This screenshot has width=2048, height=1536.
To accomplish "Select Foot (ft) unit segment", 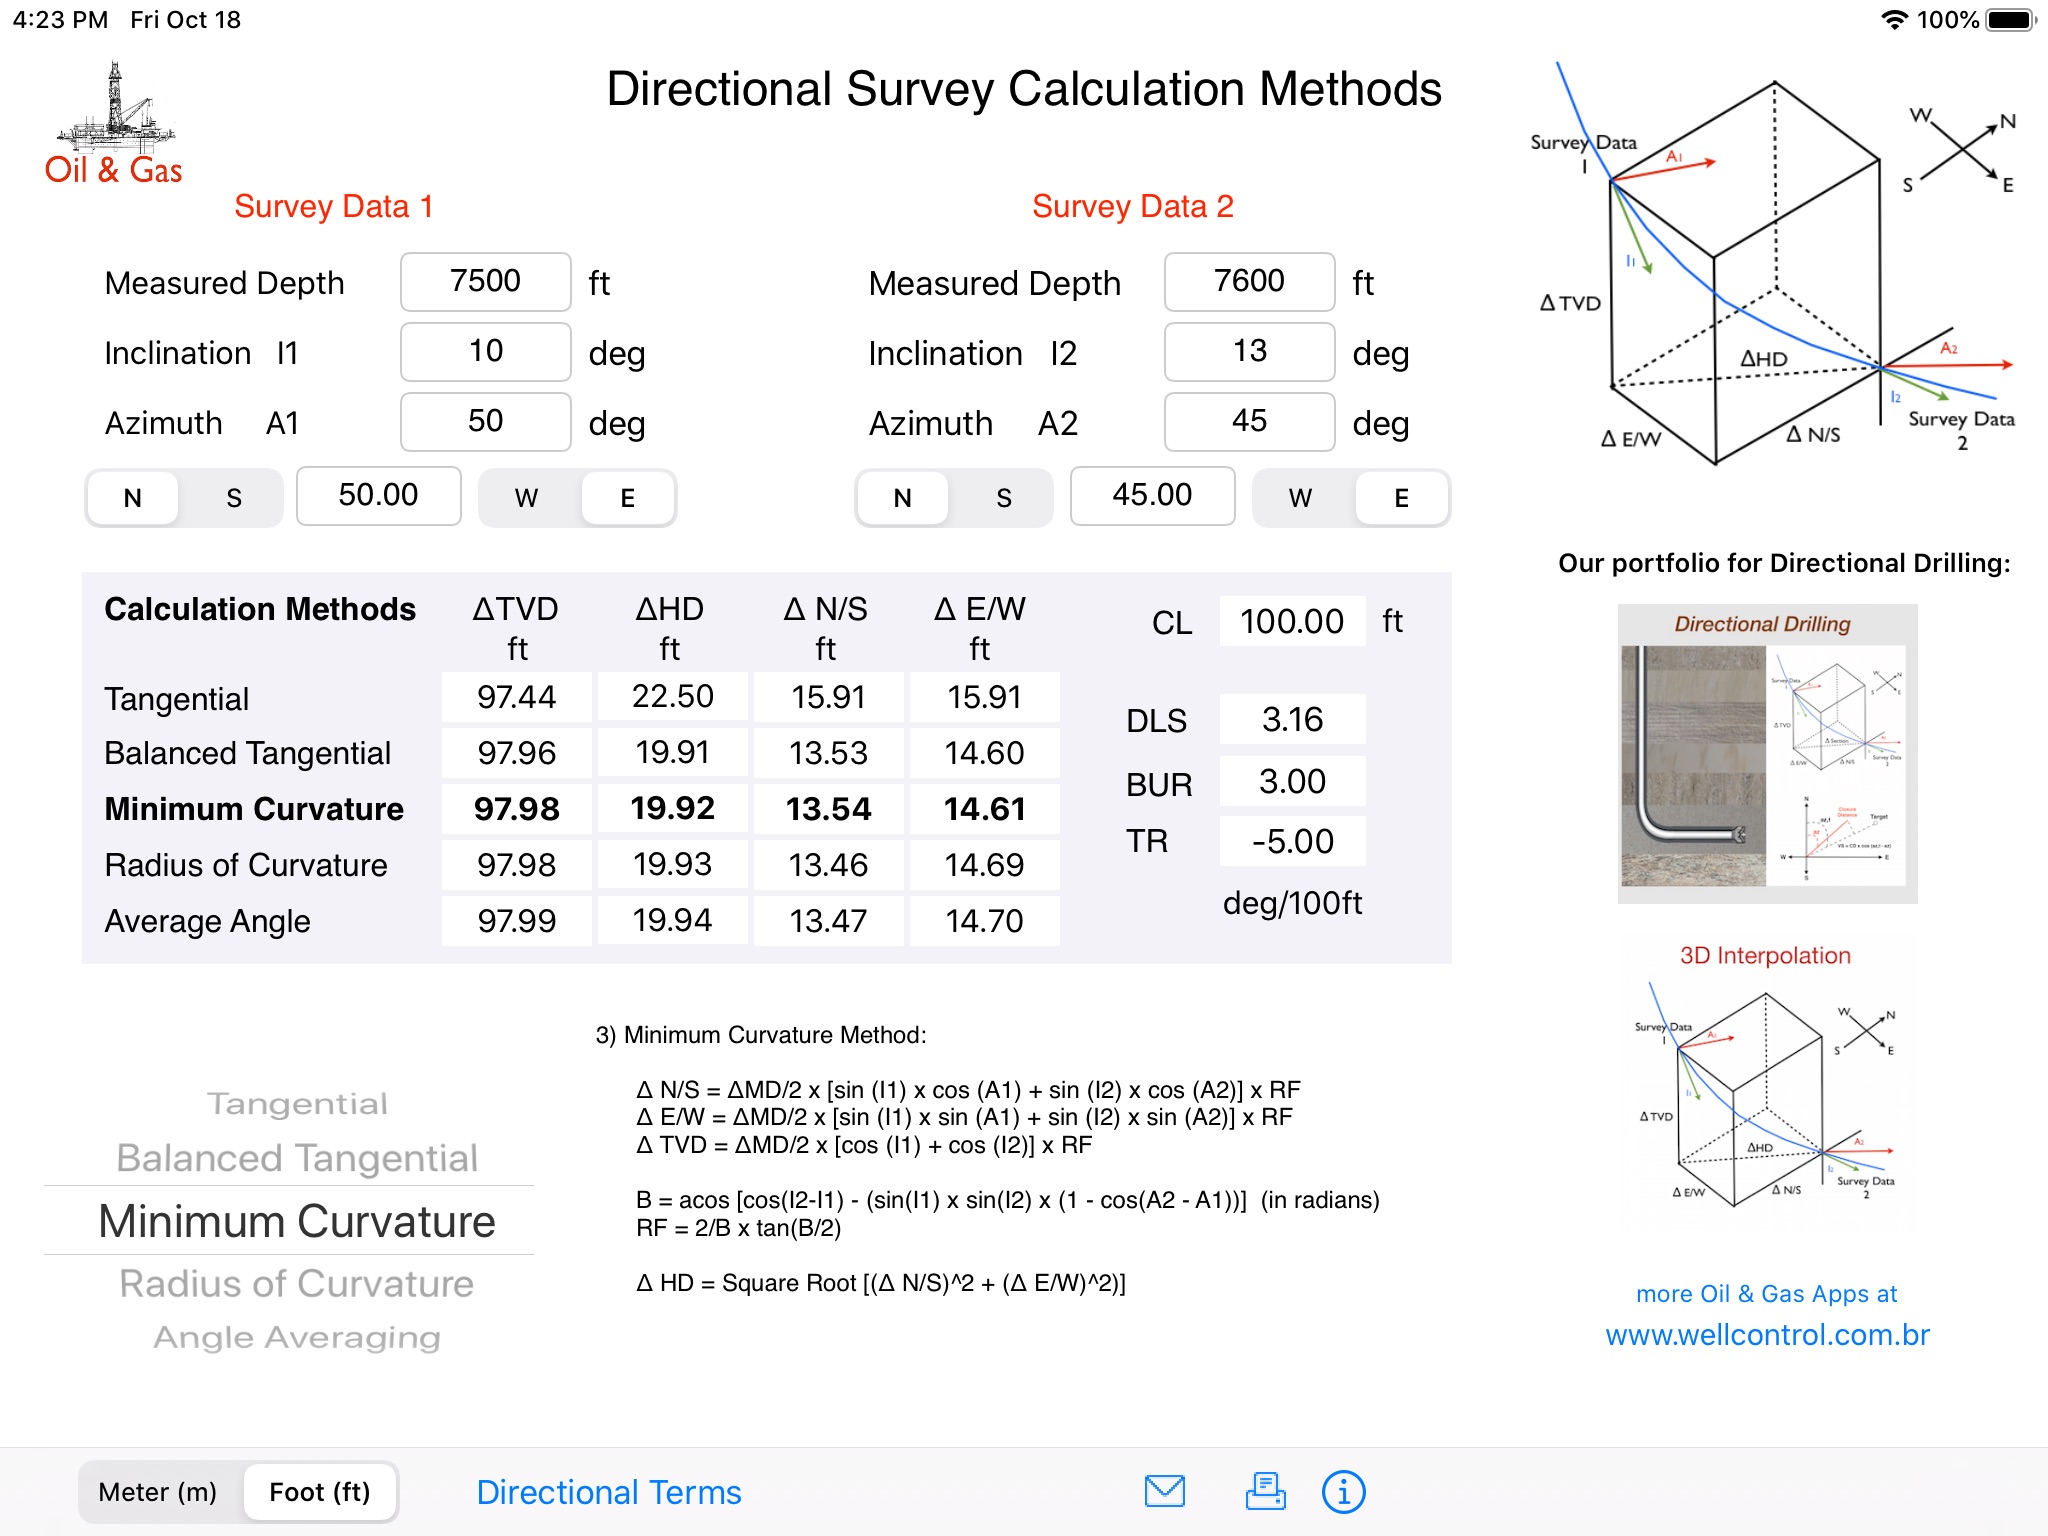I will pos(320,1492).
